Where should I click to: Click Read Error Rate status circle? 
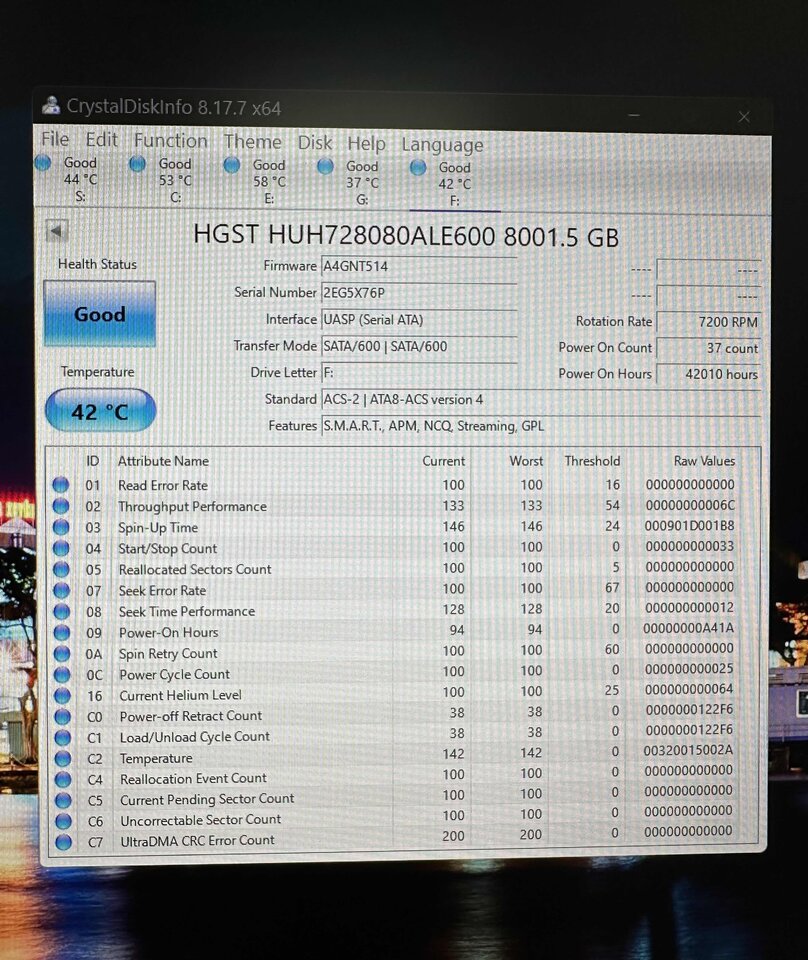[x=61, y=485]
